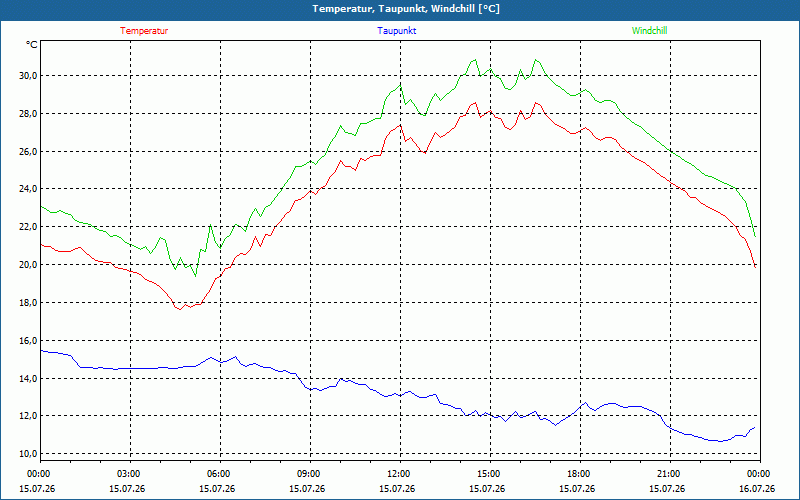Click the 12,0 y-axis value
Viewport: 800px width, 500px height.
(29, 416)
